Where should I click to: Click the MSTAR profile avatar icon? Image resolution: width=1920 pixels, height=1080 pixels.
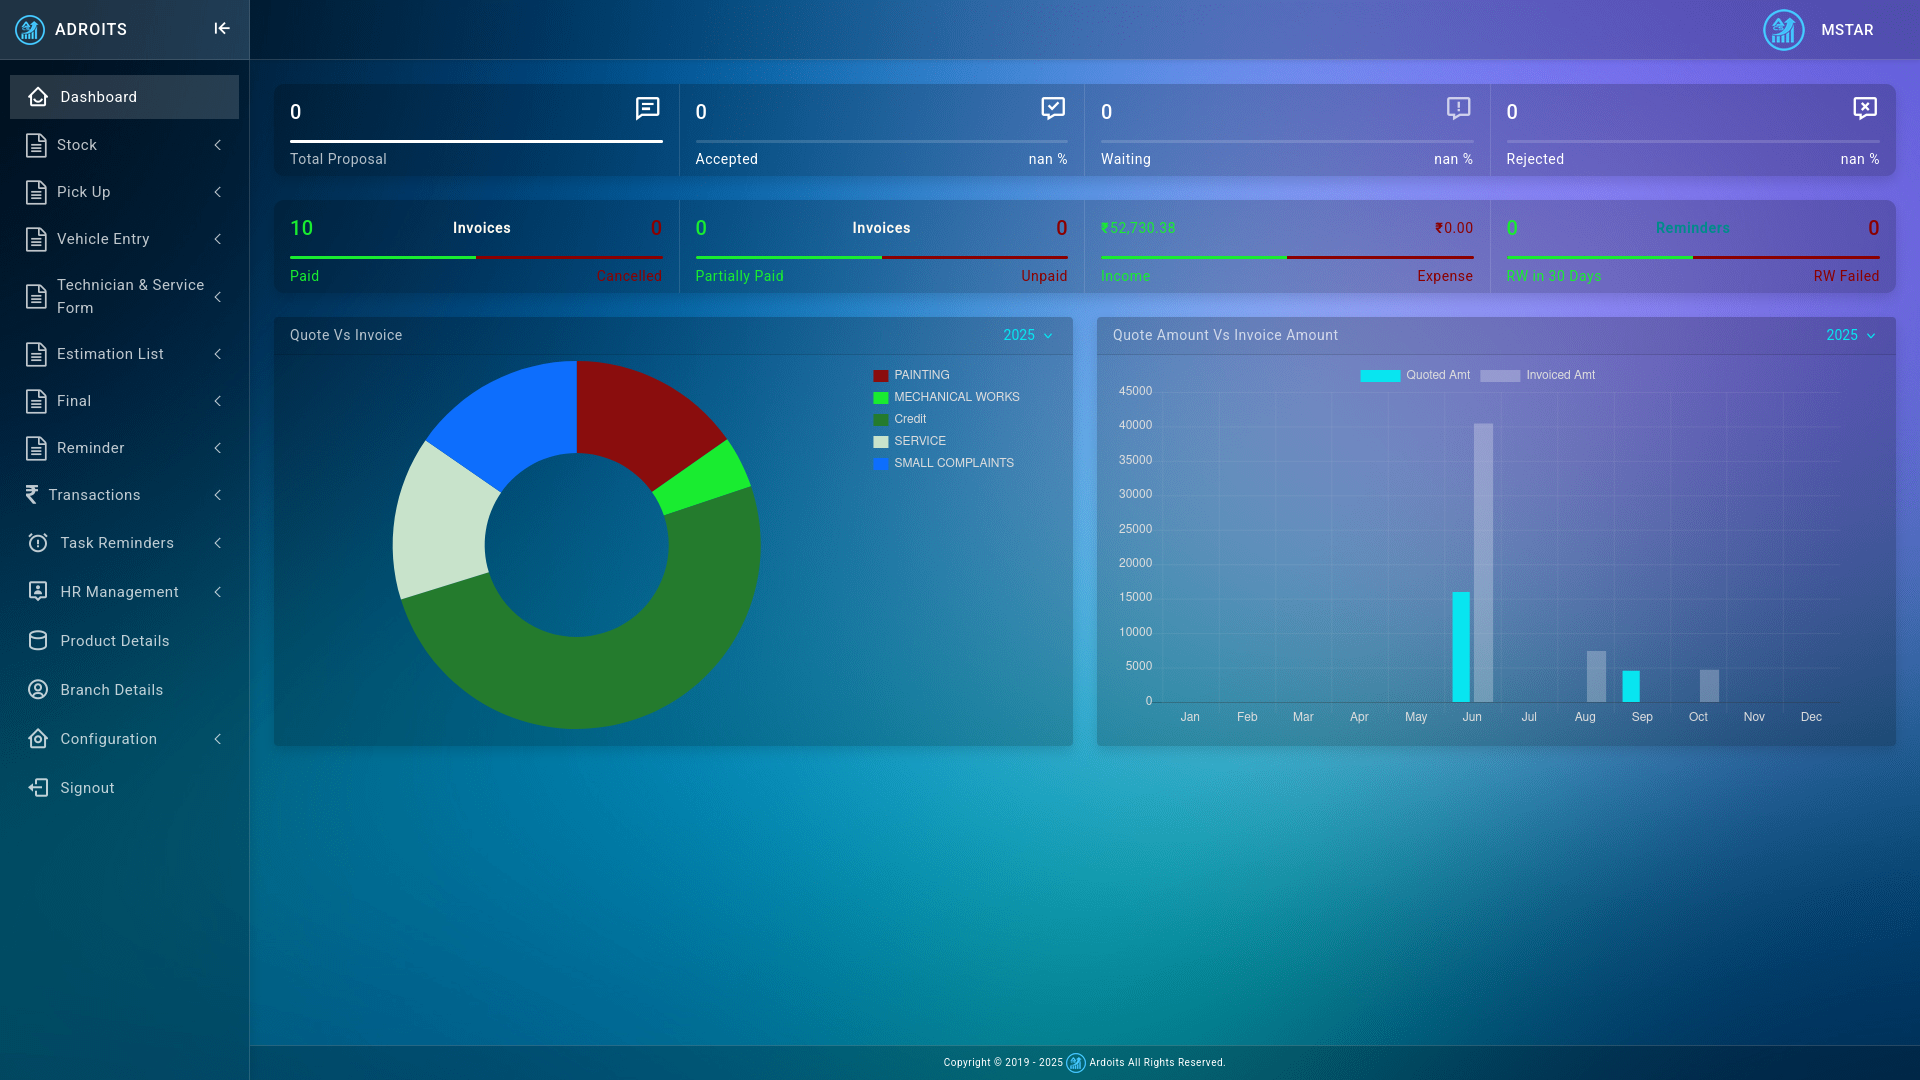tap(1783, 30)
